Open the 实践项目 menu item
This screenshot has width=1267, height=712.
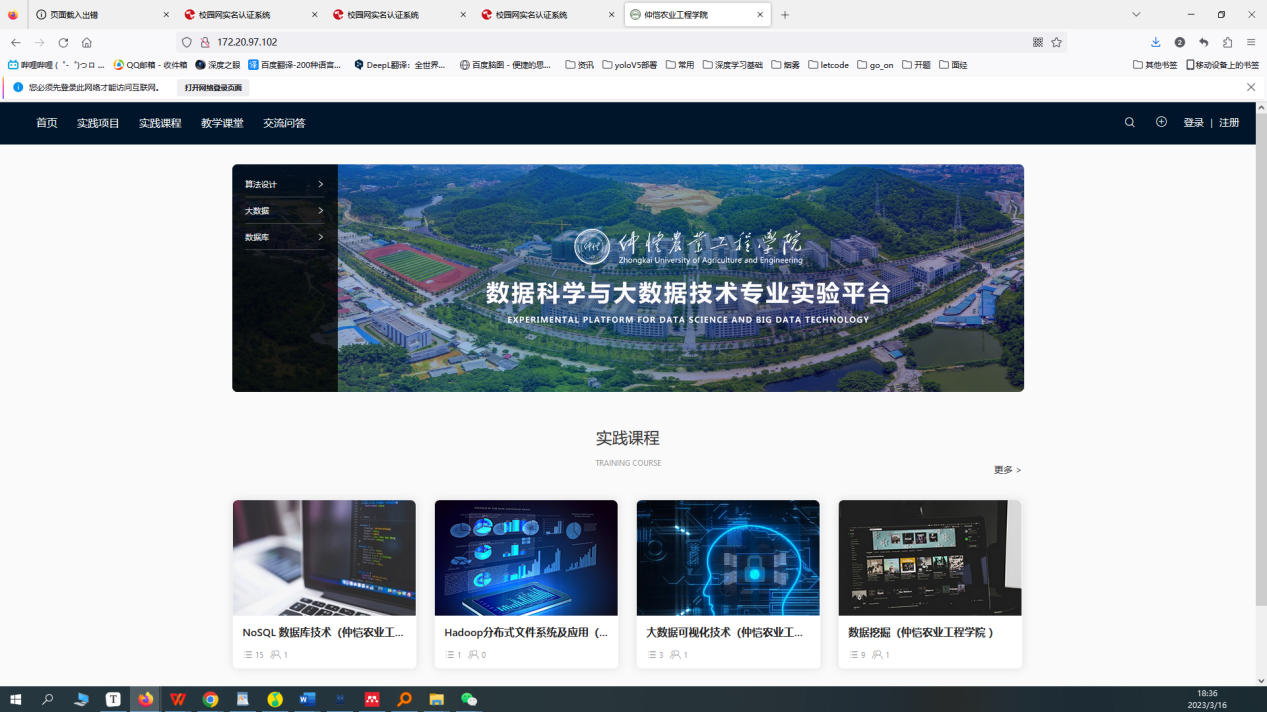(98, 123)
